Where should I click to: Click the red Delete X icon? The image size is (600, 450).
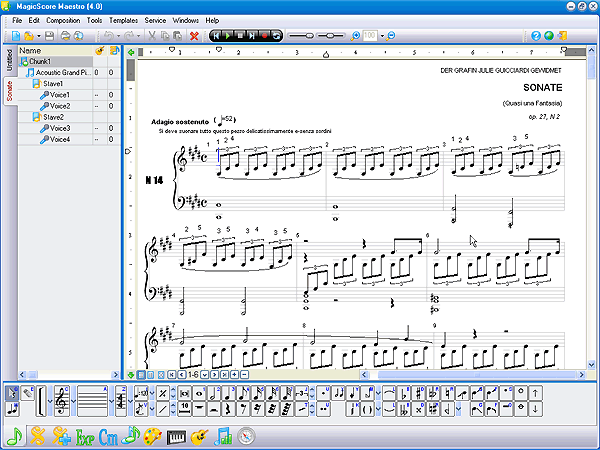coord(194,36)
